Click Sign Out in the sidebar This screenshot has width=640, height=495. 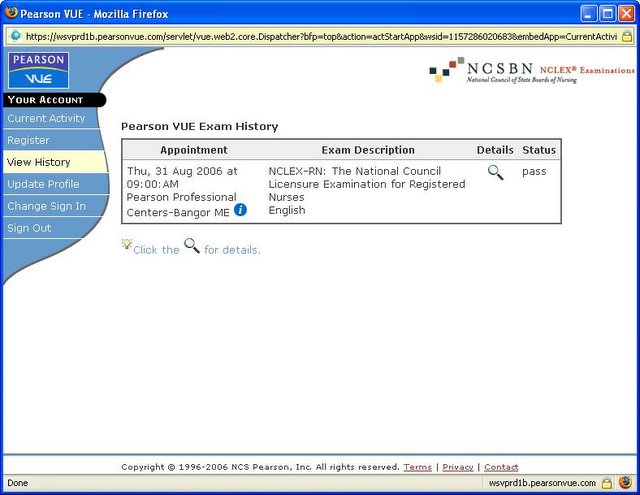pyautogui.click(x=29, y=228)
